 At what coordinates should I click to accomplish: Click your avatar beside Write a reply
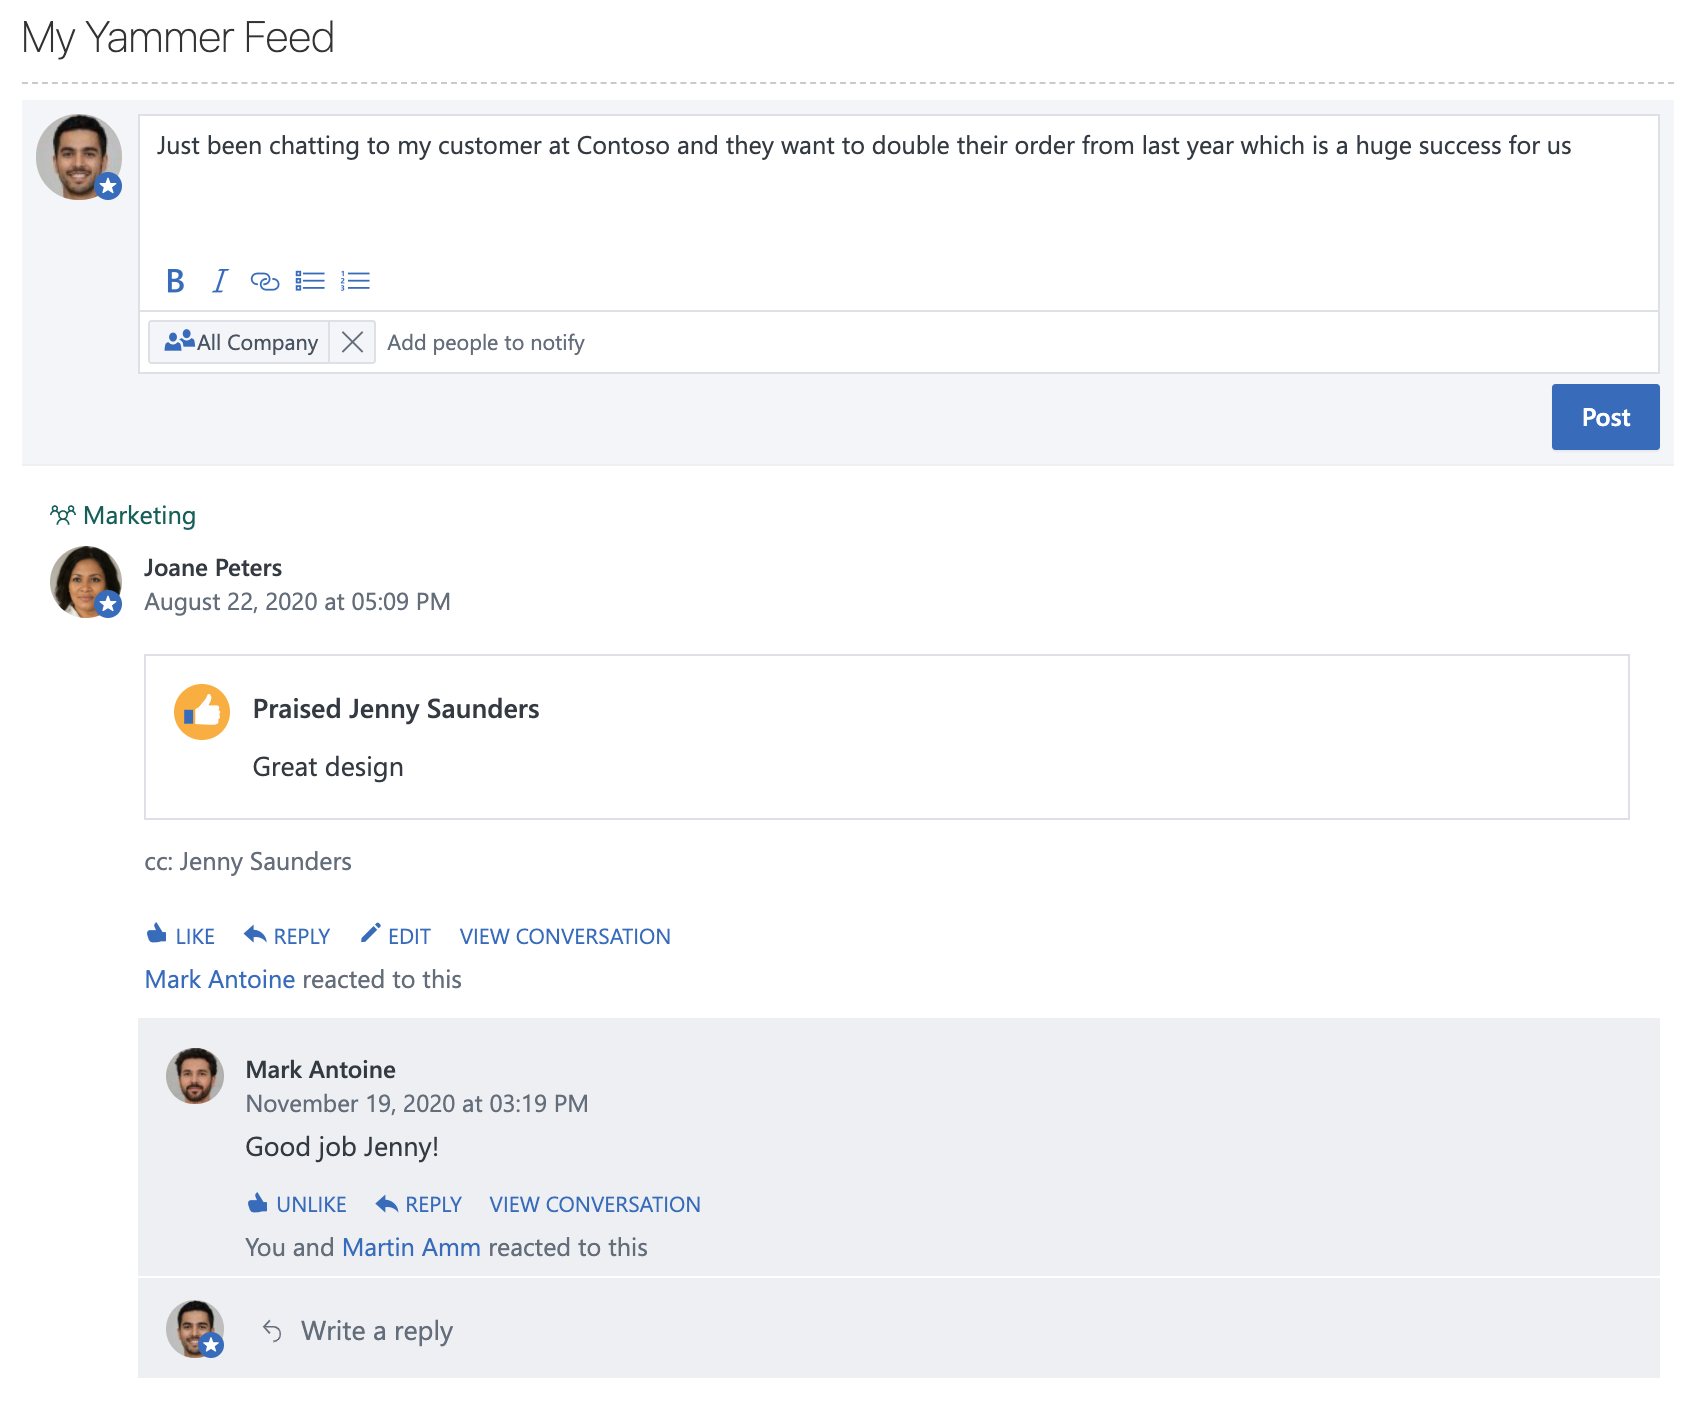195,1329
